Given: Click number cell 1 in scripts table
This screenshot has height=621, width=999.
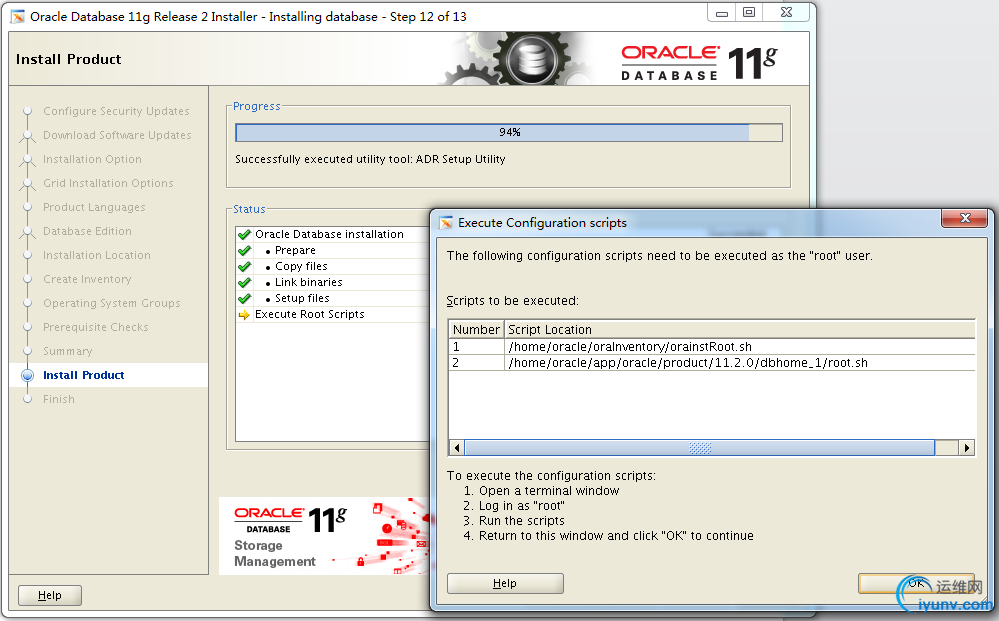Looking at the screenshot, I should (x=477, y=346).
